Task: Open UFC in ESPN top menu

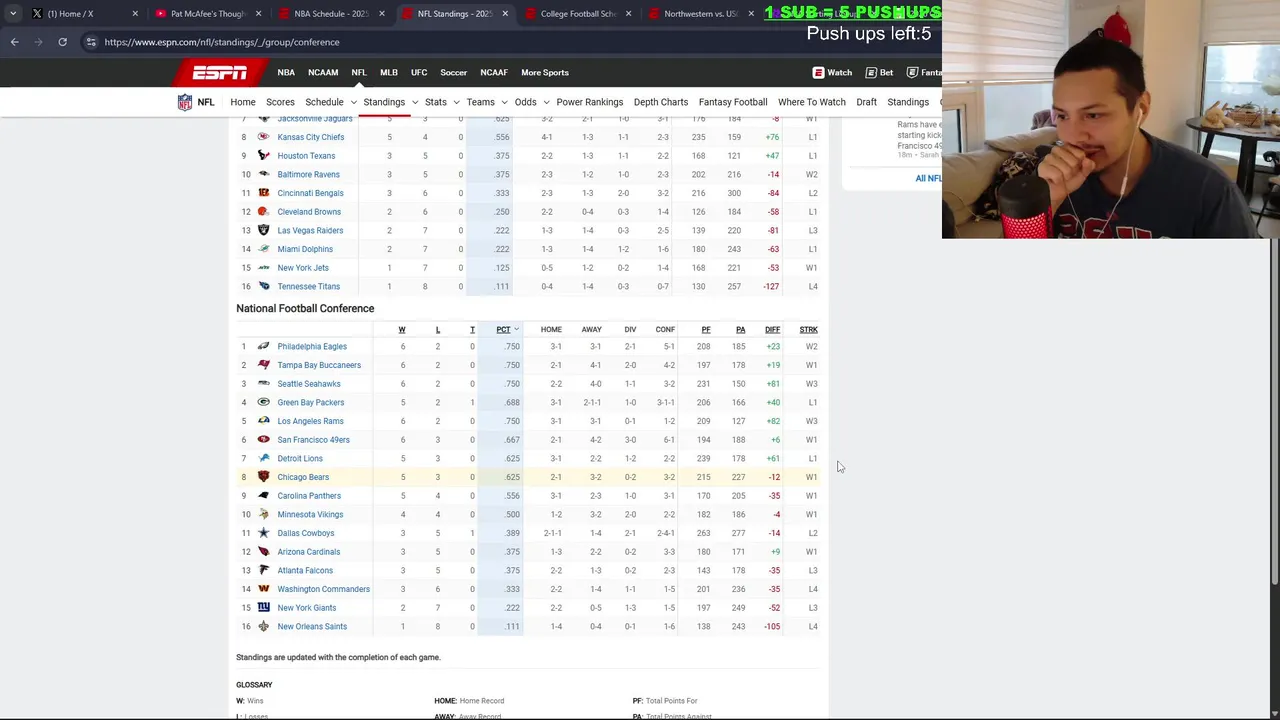Action: pos(419,73)
